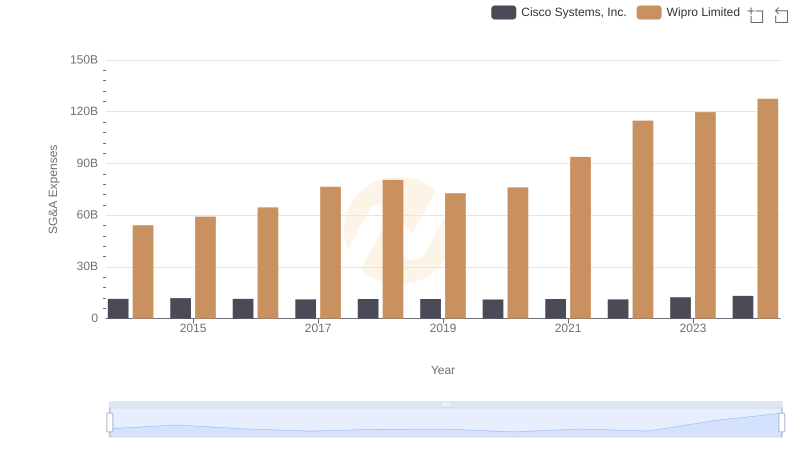Click the Wipro bar for 2017
Viewport: 800px width, 461px height.
[331, 253]
